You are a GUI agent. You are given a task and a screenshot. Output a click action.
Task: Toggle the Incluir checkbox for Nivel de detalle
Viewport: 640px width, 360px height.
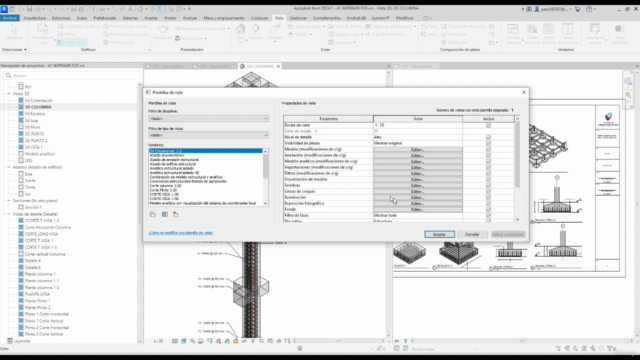pyautogui.click(x=488, y=137)
